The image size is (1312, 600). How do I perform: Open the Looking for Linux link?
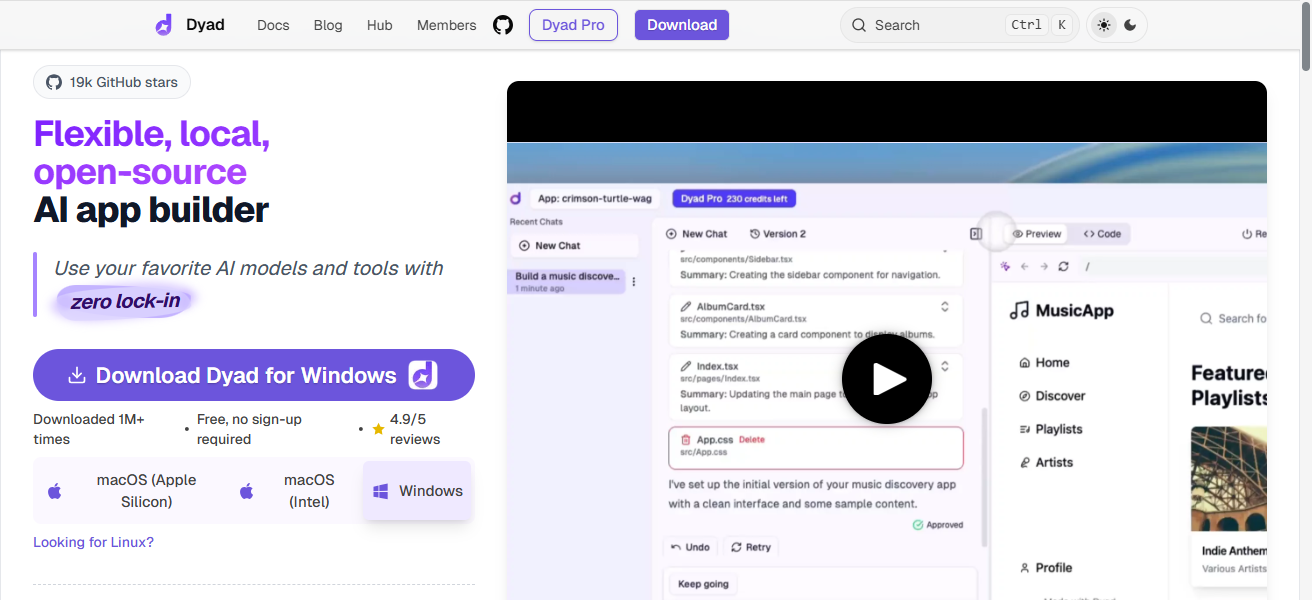93,542
